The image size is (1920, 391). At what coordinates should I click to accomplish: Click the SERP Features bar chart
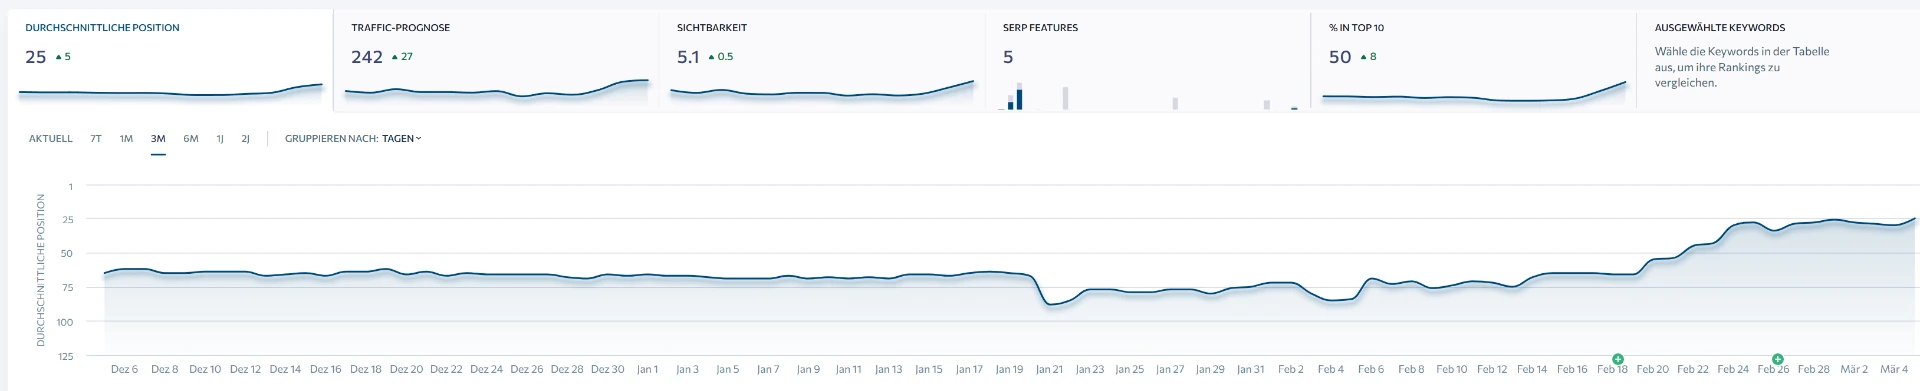tap(1148, 95)
